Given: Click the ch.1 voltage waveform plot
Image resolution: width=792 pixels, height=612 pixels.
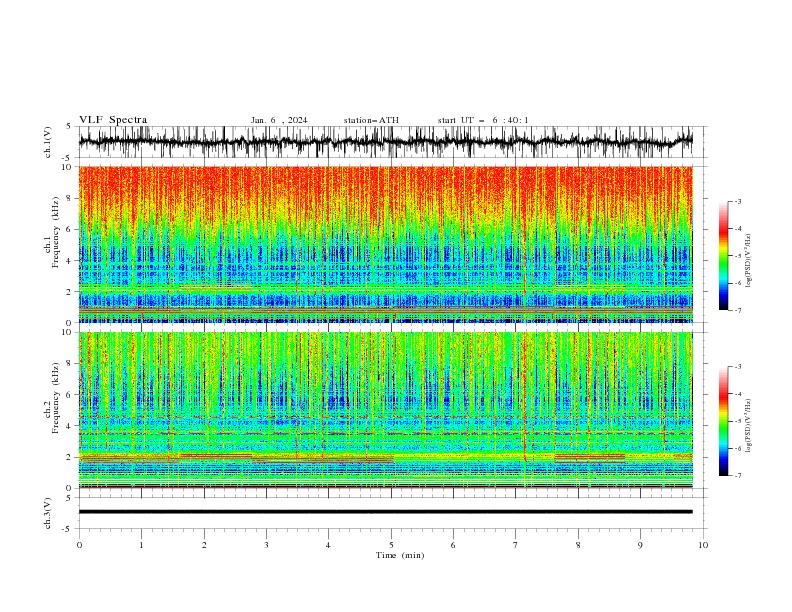Looking at the screenshot, I should [386, 142].
